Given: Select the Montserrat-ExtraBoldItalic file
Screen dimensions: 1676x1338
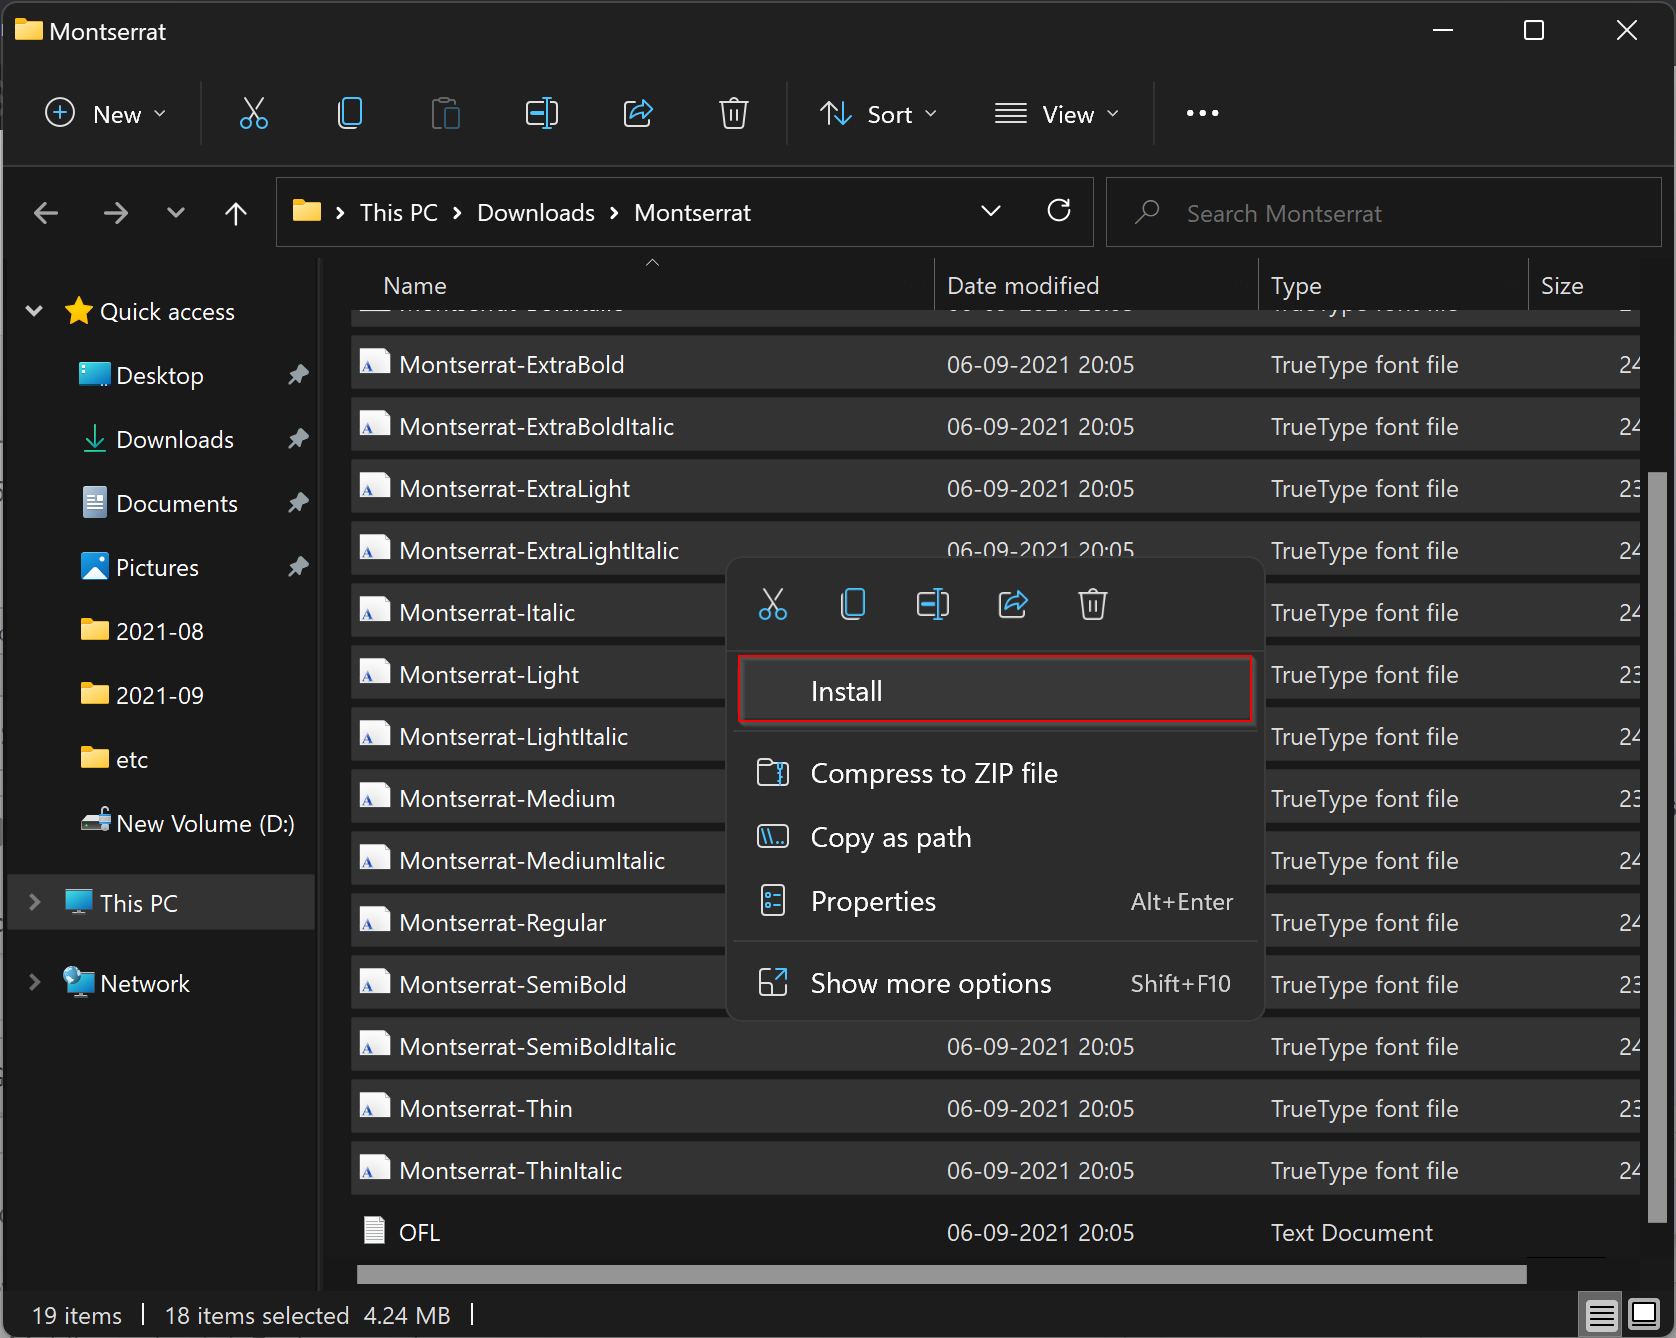Looking at the screenshot, I should click(995, 426).
